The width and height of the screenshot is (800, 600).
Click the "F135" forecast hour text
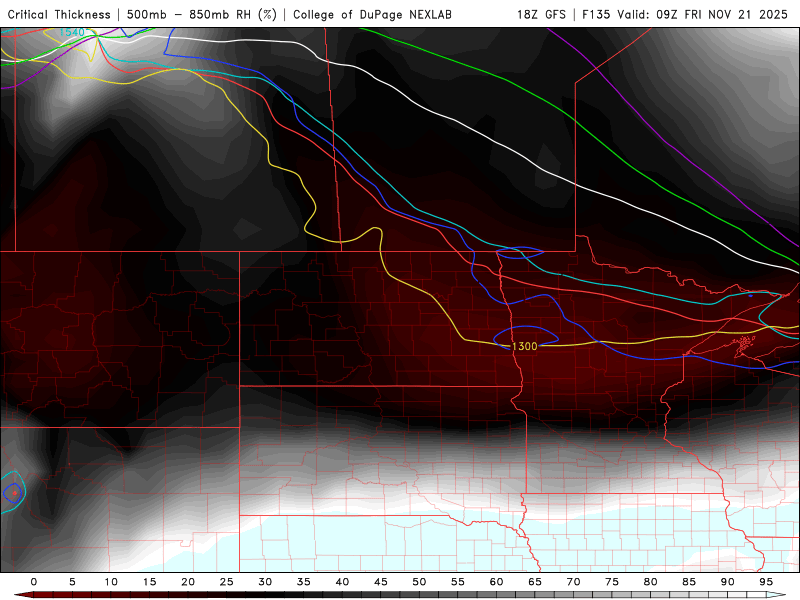point(596,14)
